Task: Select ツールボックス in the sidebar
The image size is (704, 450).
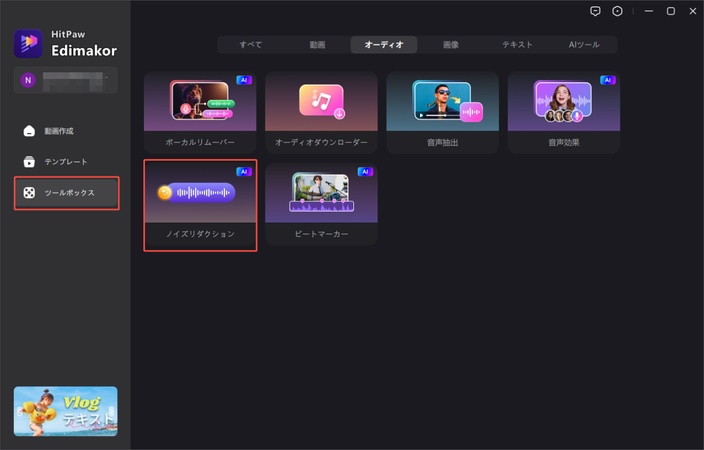Action: [x=66, y=193]
